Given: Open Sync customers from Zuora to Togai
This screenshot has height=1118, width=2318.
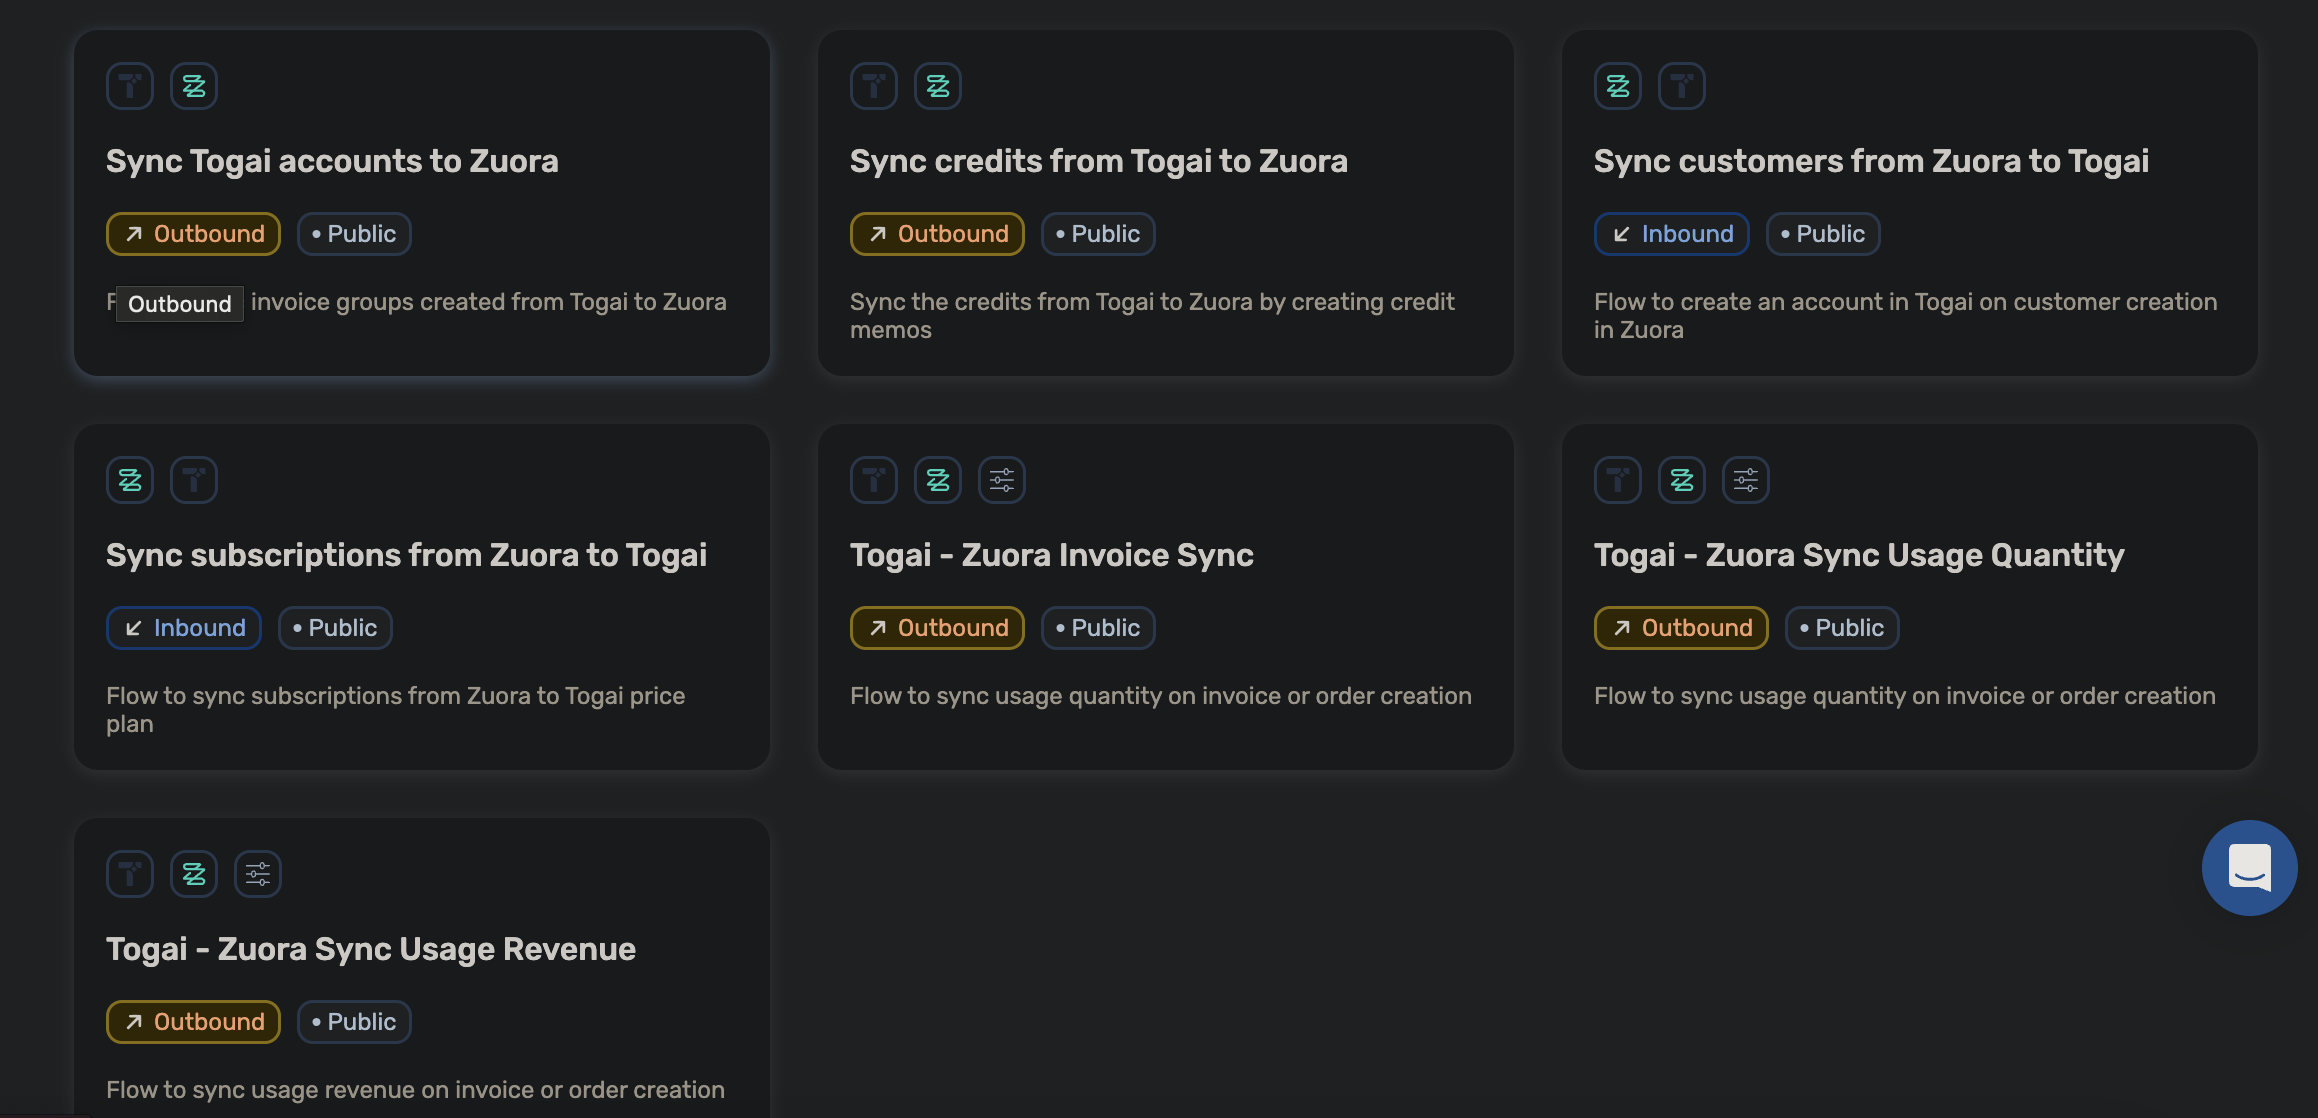Looking at the screenshot, I should click(1870, 161).
